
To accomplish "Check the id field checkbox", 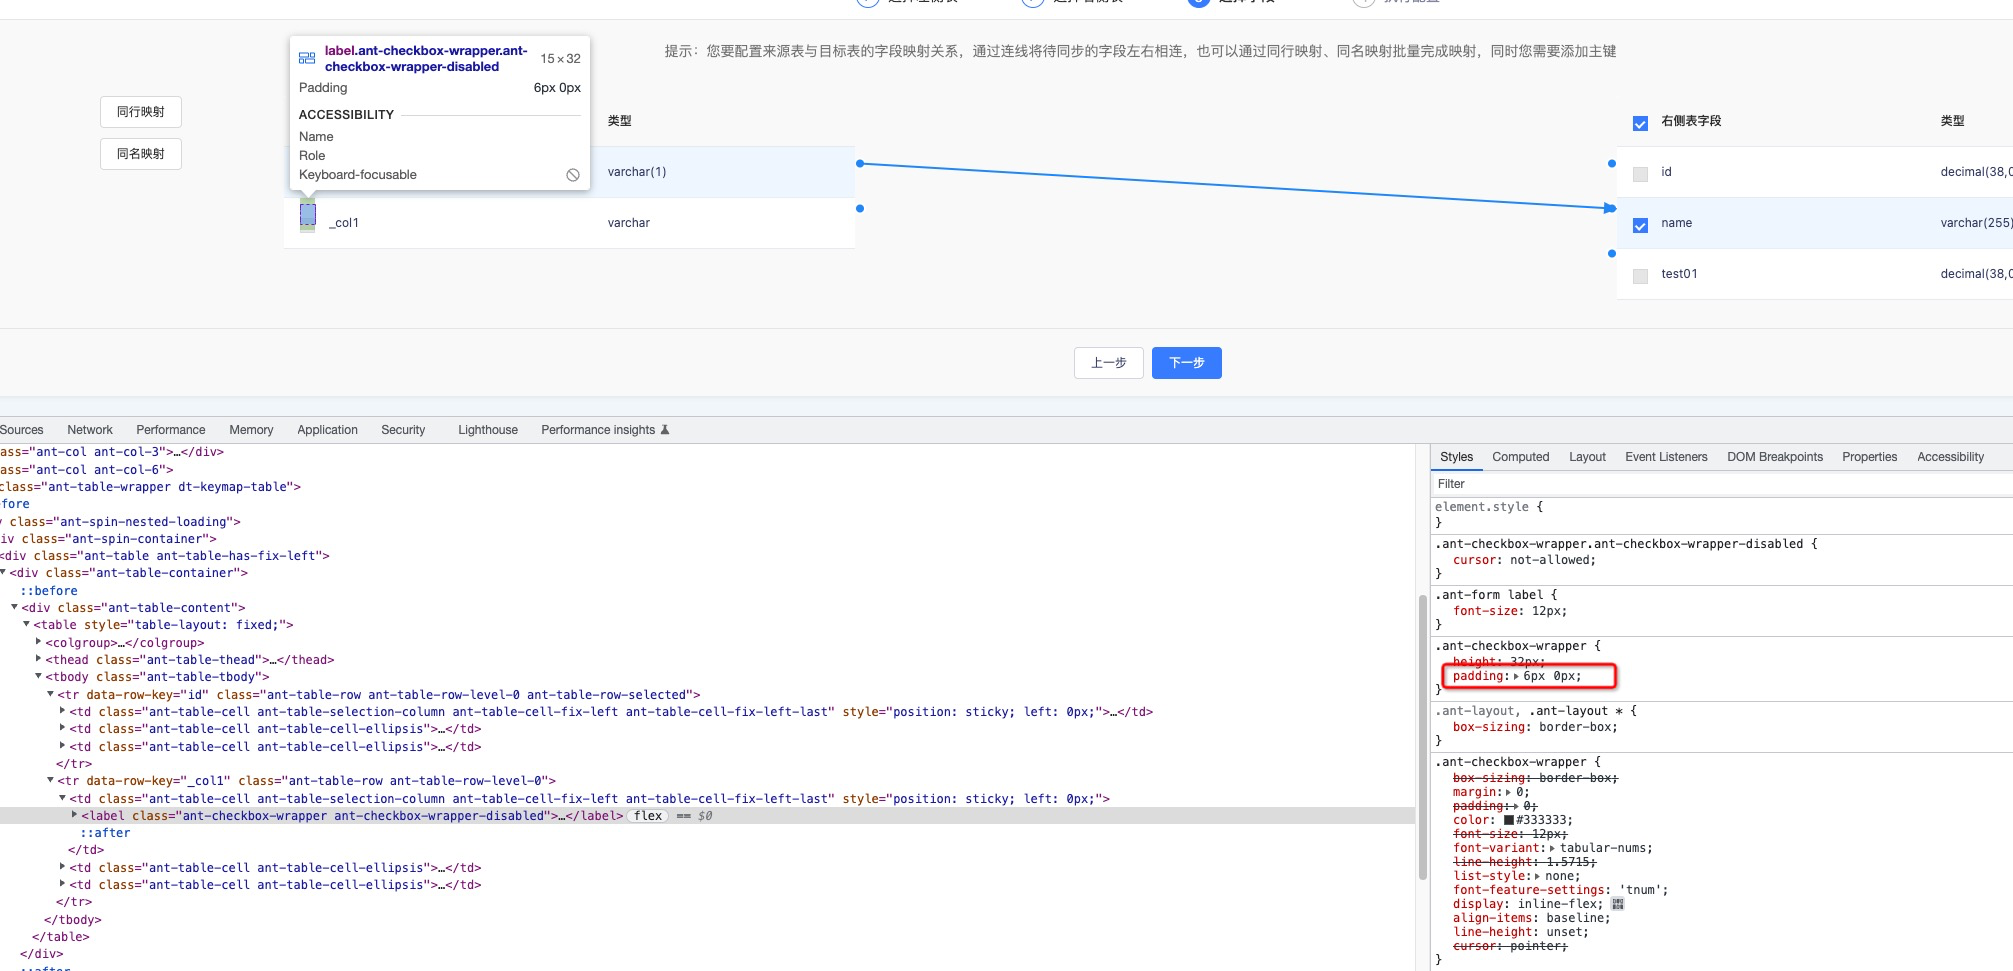I will [1640, 174].
